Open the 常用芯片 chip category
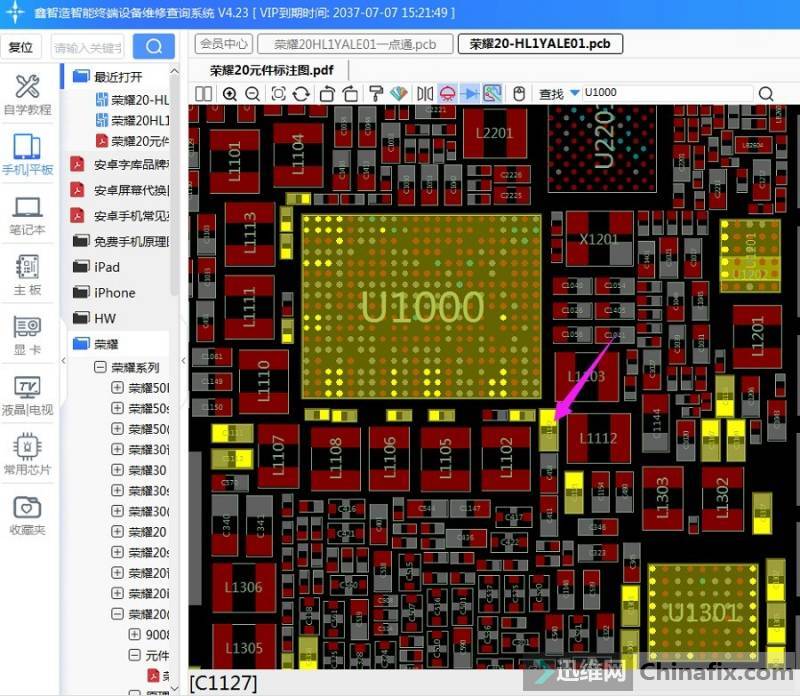Viewport: 800px width, 696px height. click(x=27, y=456)
